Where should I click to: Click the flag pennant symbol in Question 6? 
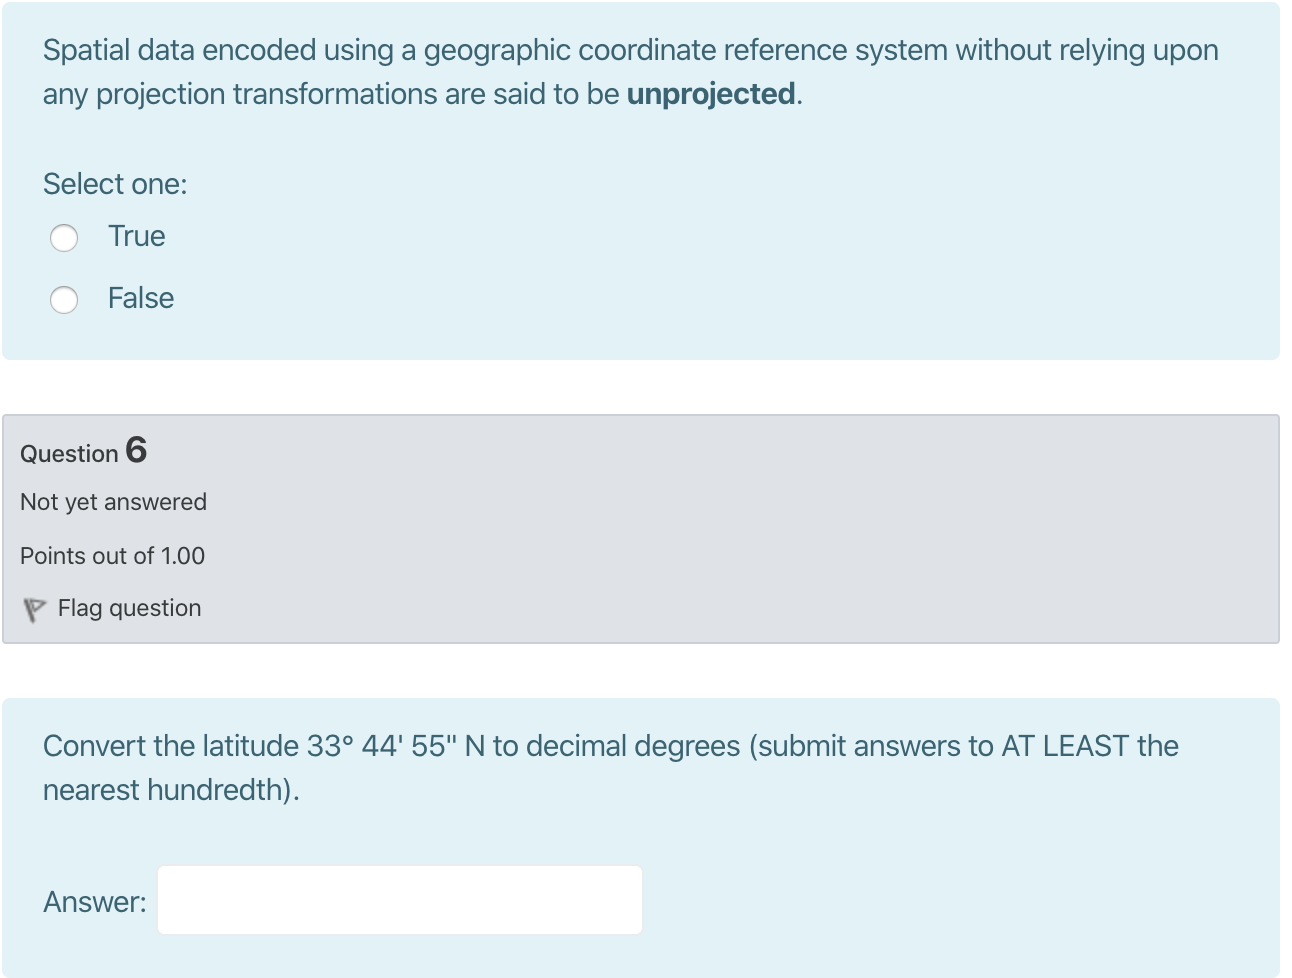(x=35, y=609)
